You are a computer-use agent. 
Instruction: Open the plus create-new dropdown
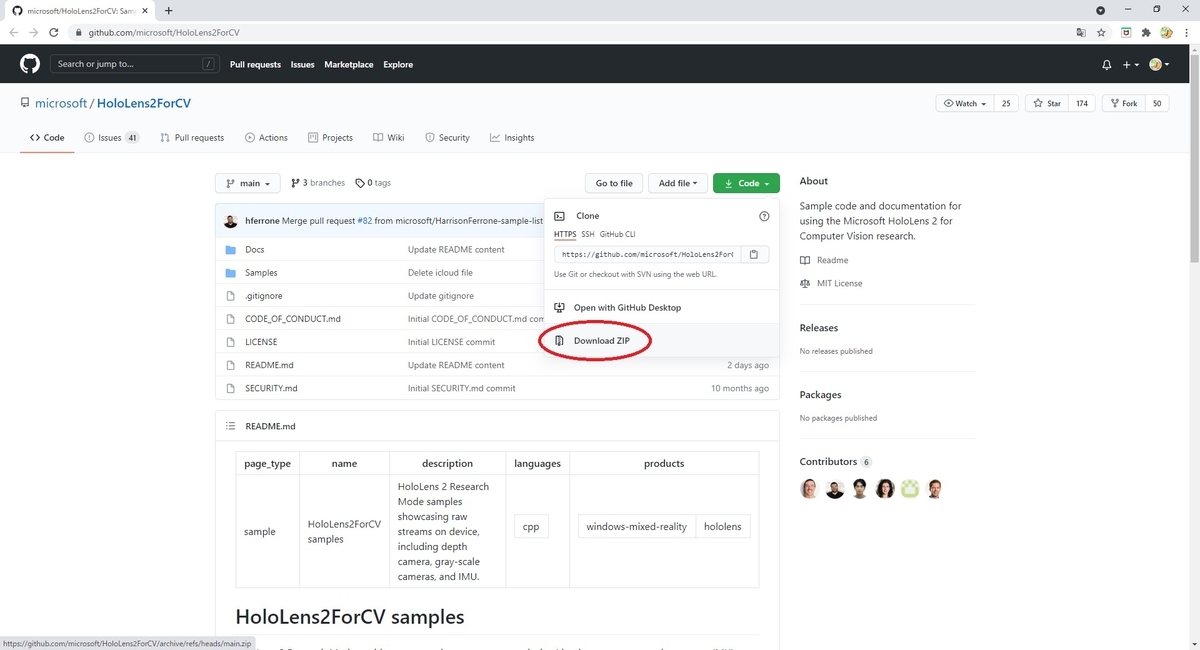click(1130, 65)
